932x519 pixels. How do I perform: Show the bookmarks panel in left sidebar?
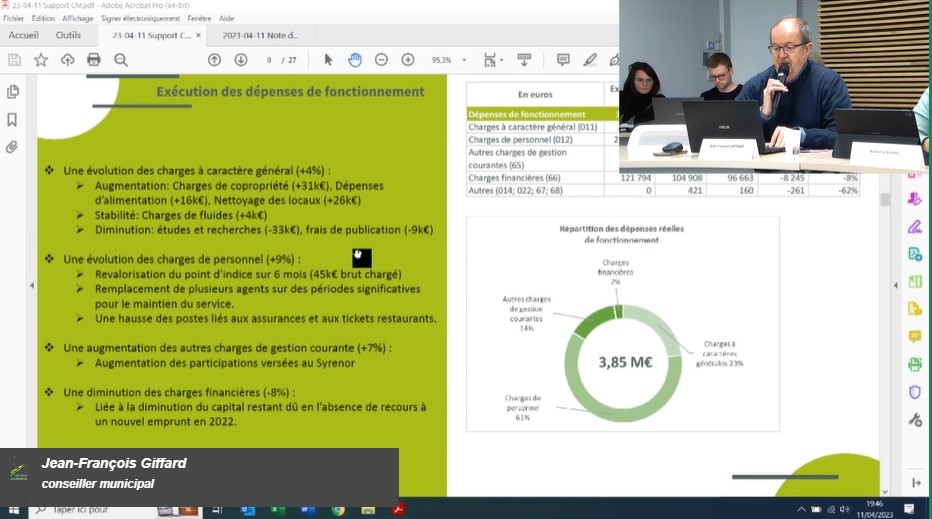coord(13,120)
